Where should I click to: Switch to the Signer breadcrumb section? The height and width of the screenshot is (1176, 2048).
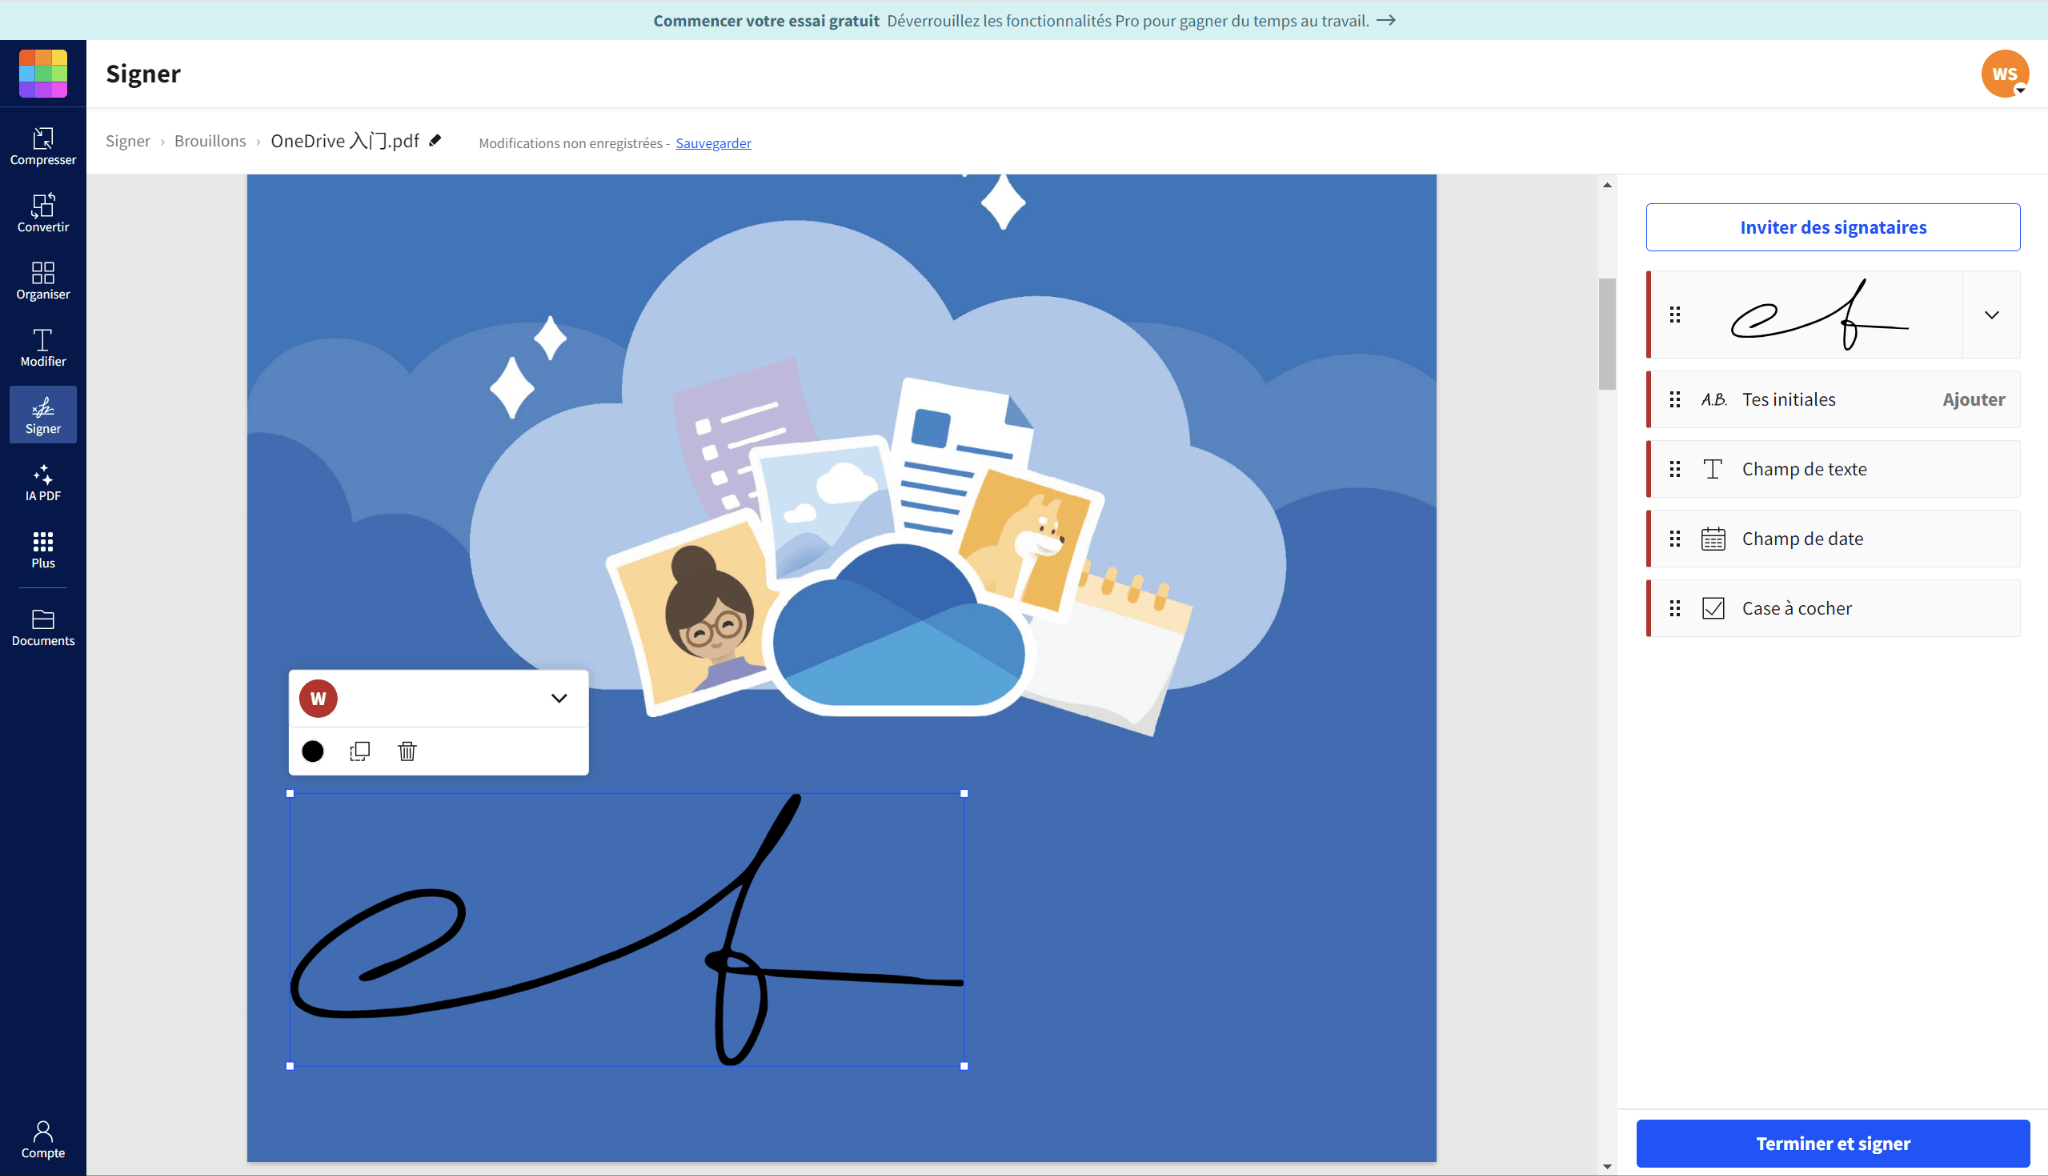[x=128, y=140]
